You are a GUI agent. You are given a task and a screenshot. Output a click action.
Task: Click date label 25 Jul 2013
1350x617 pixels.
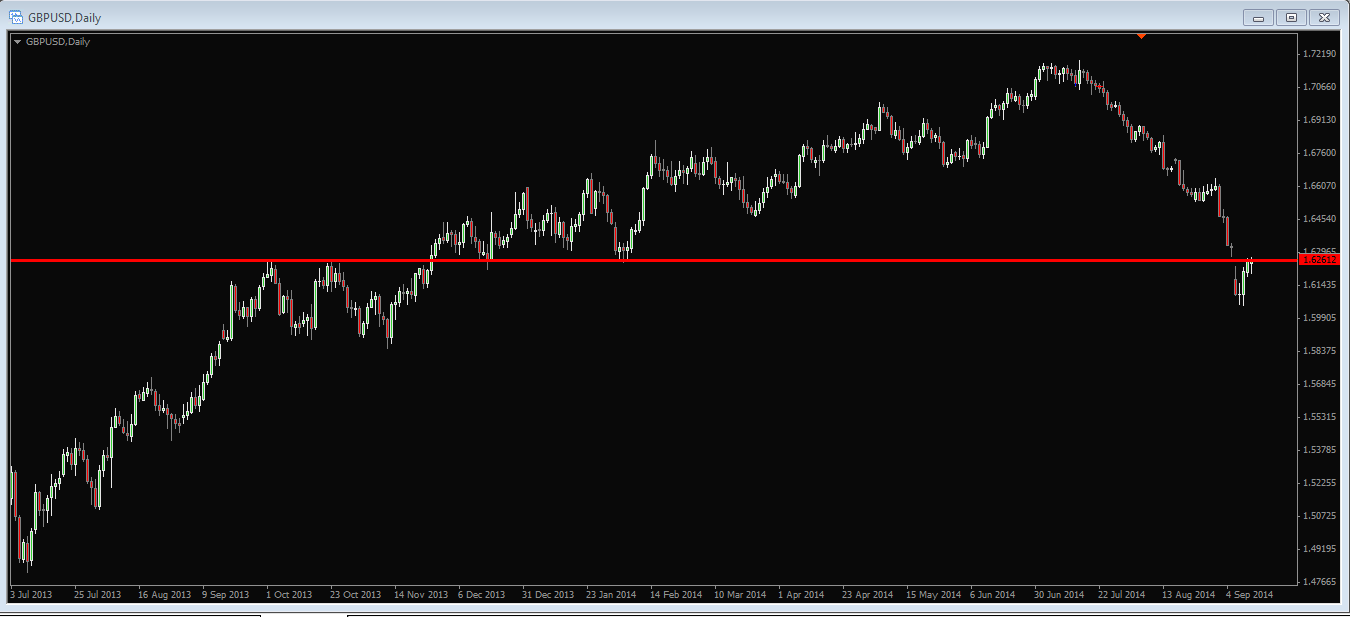pos(97,594)
